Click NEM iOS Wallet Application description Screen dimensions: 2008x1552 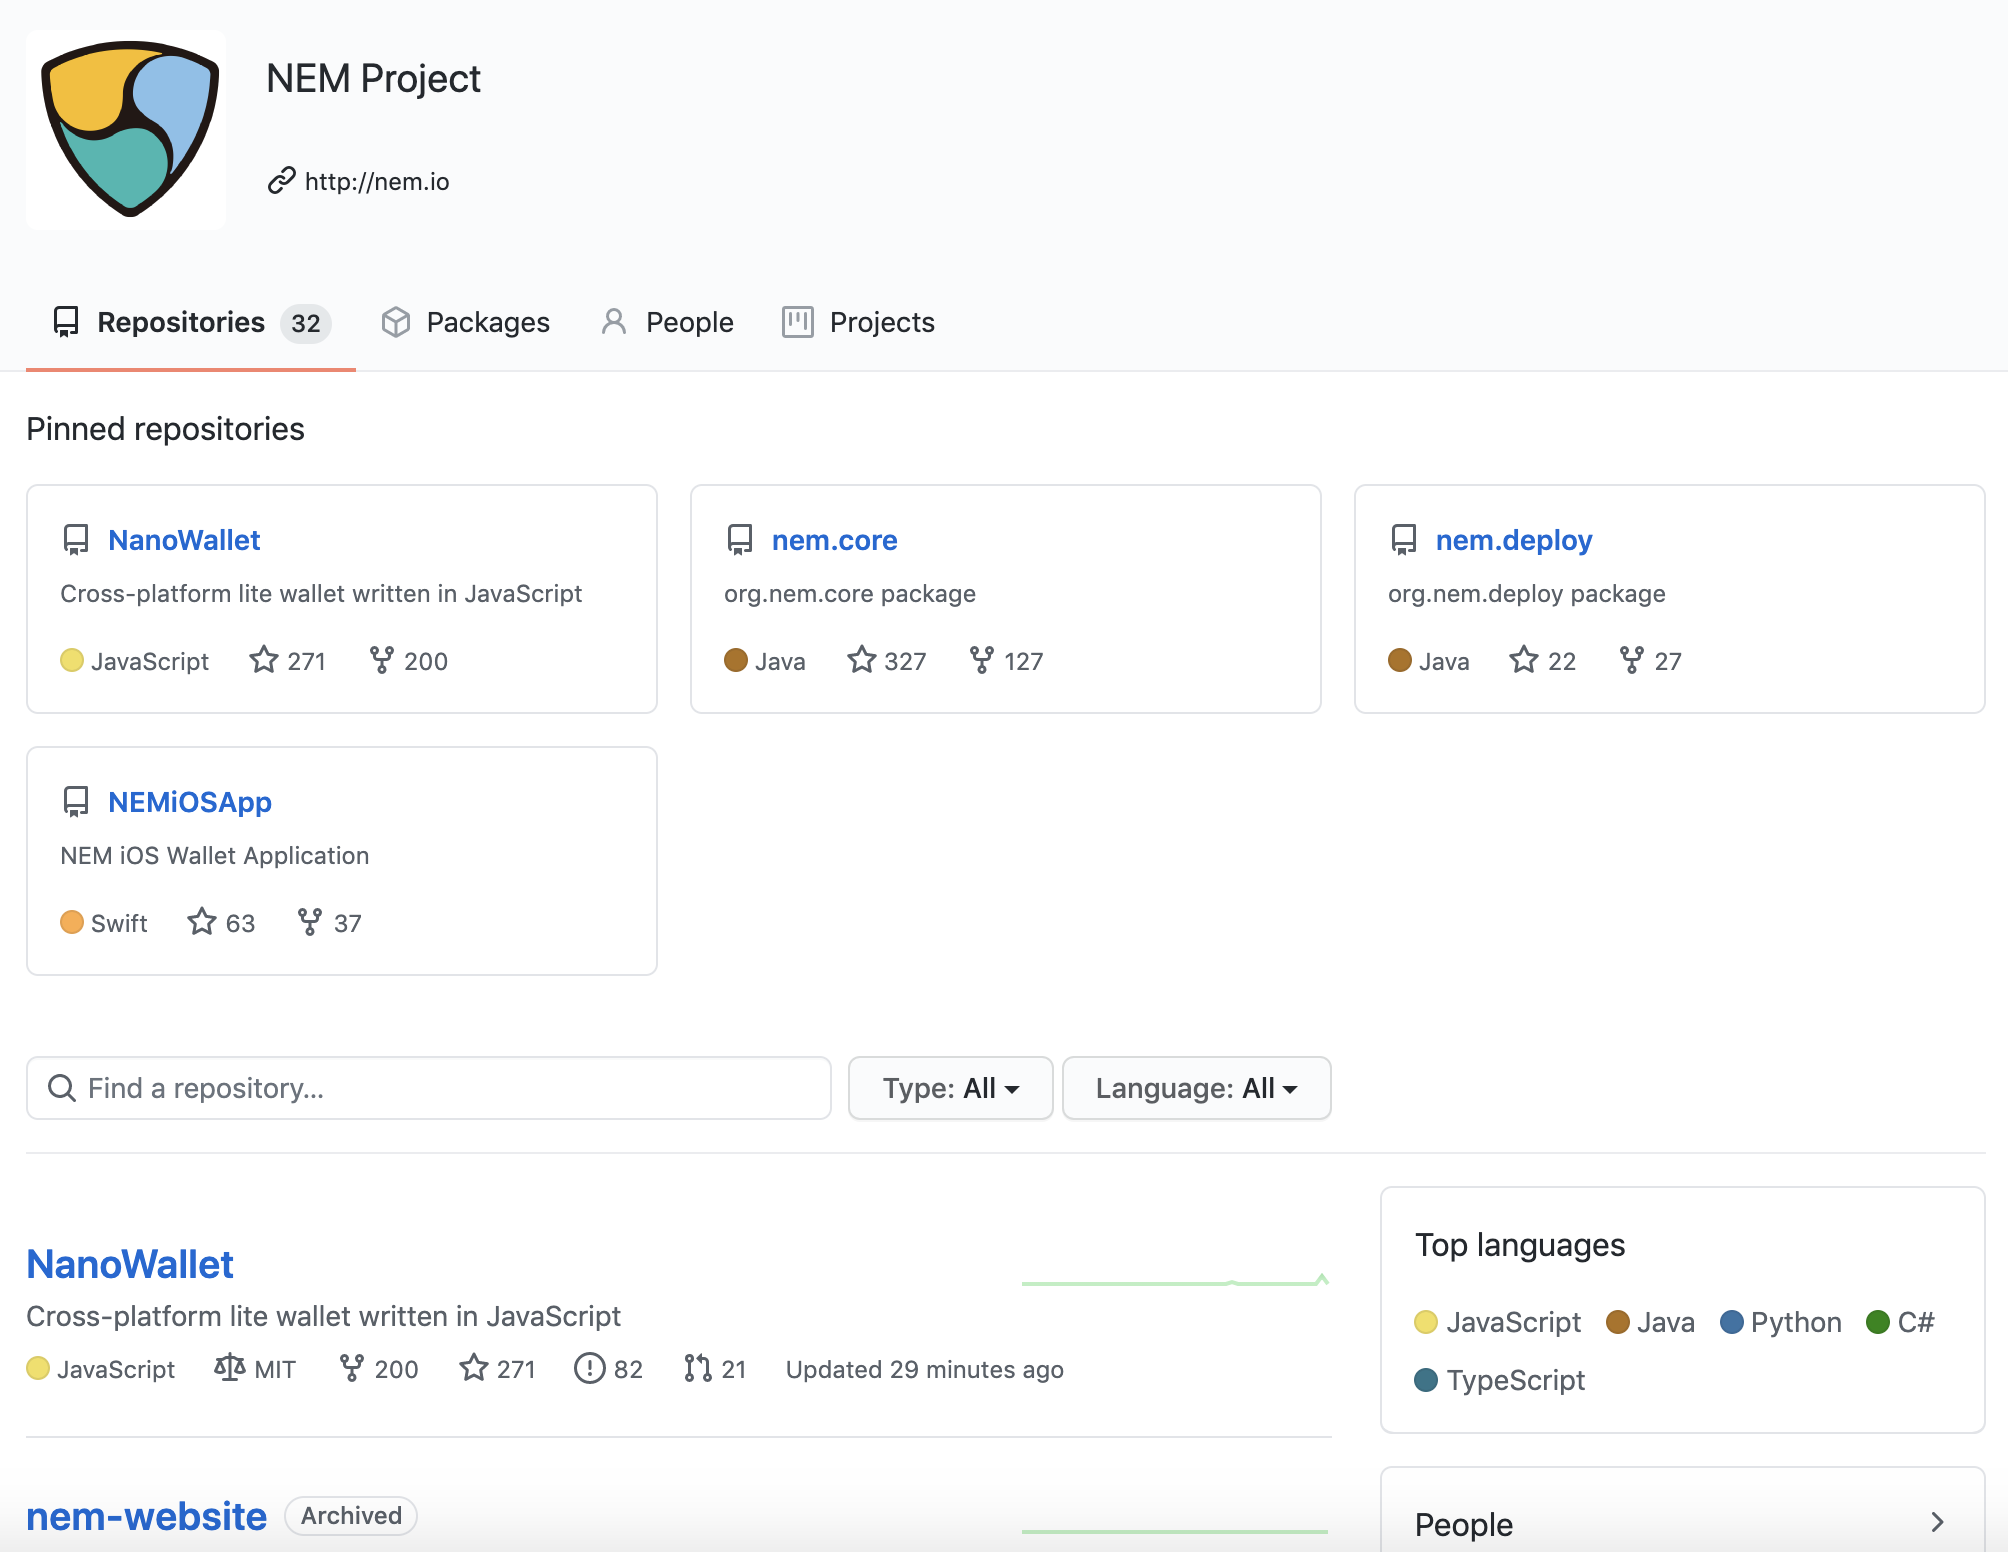coord(215,856)
